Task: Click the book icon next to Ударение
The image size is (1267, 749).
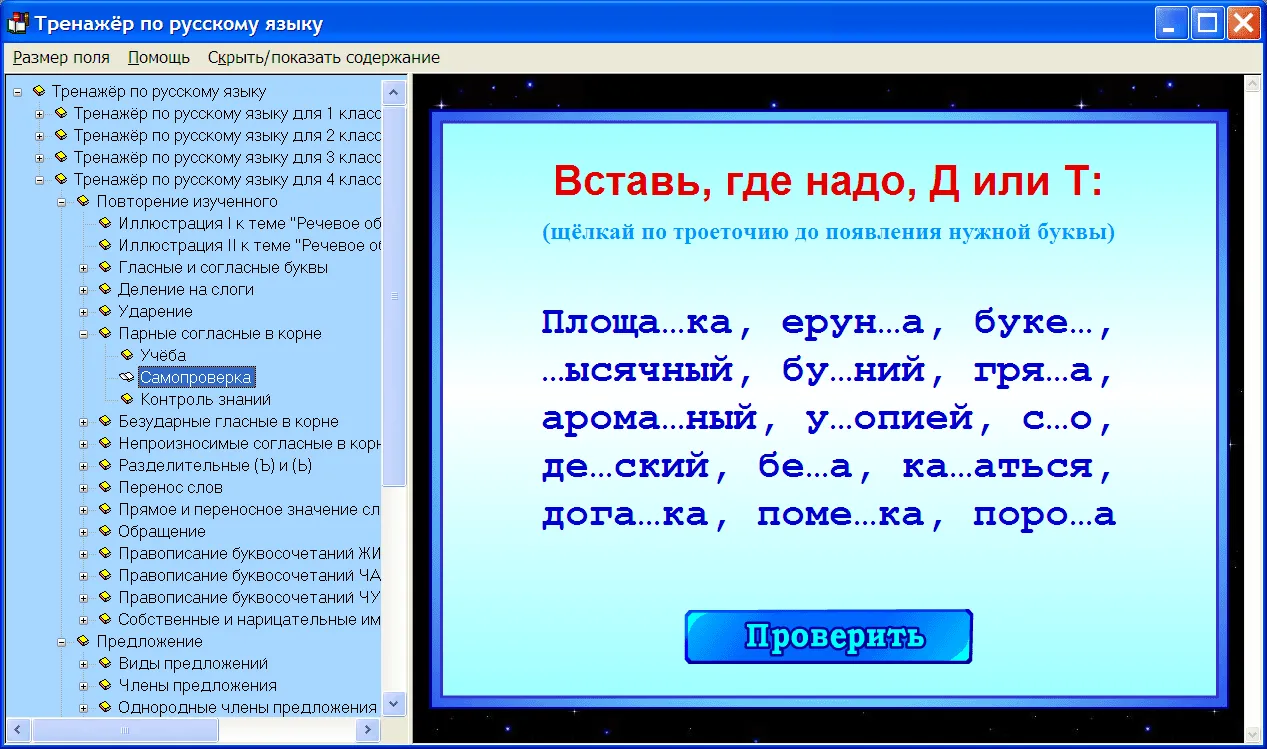Action: [x=105, y=311]
